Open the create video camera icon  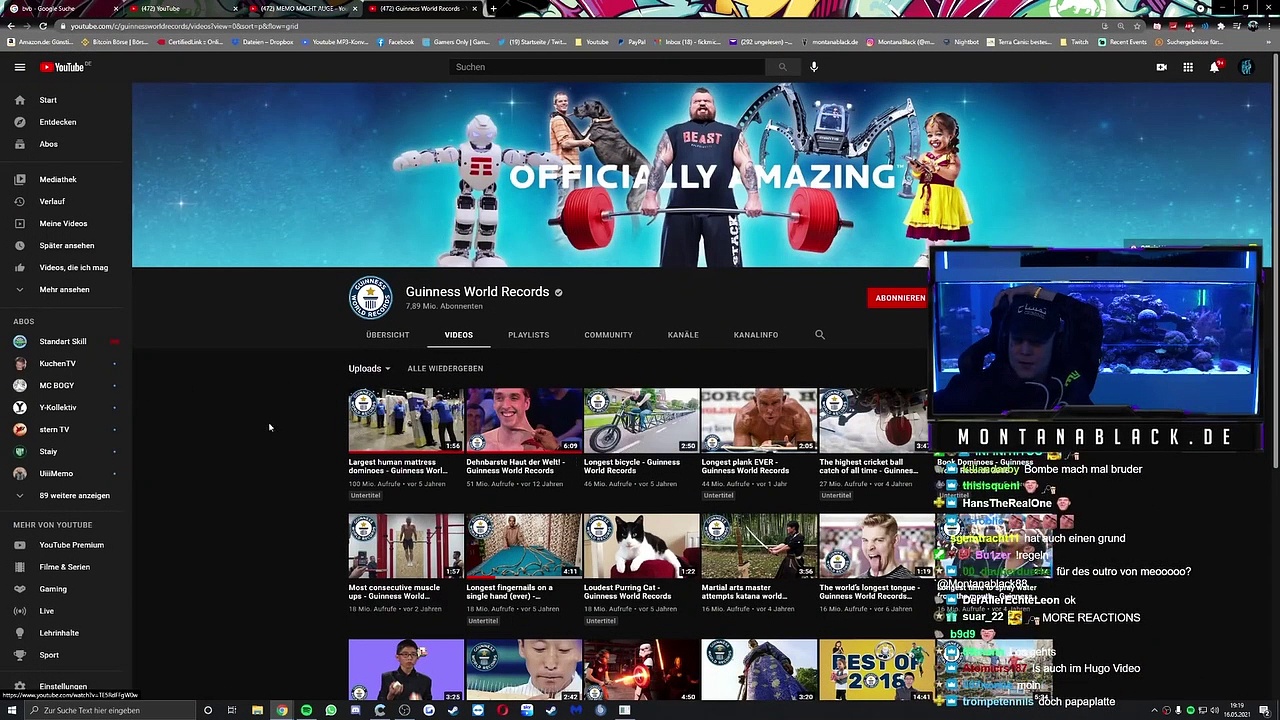point(1161,67)
